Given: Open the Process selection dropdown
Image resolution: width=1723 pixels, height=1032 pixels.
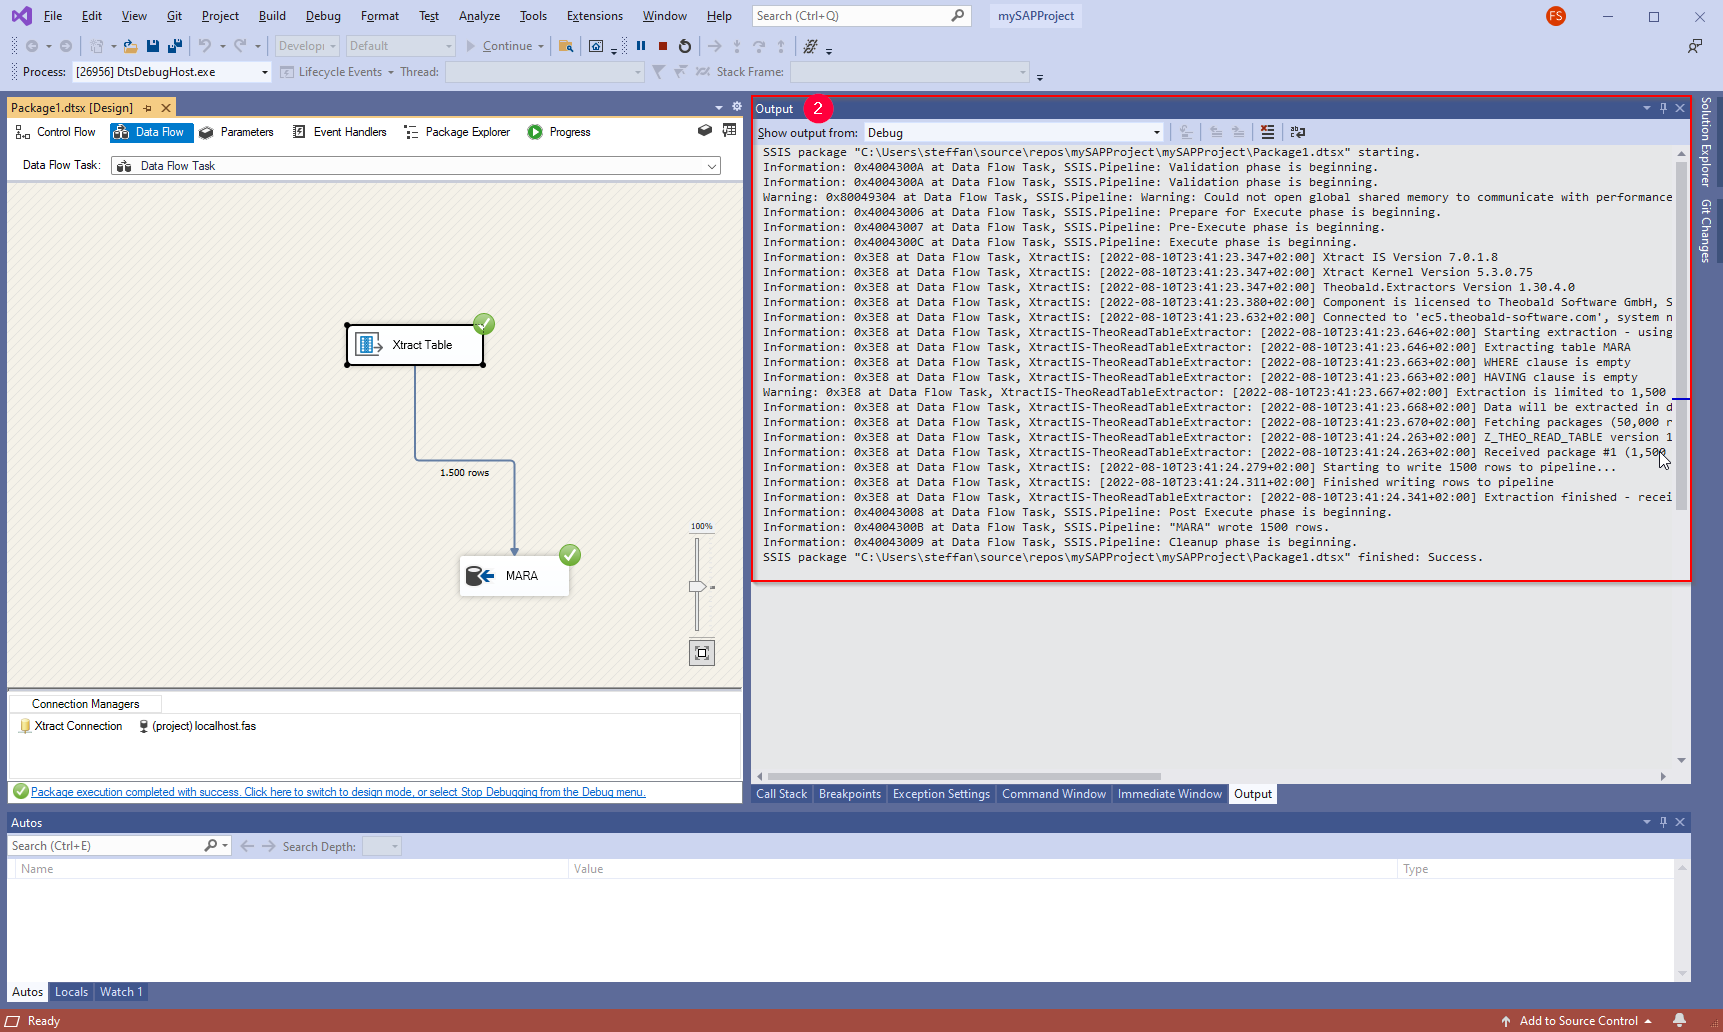Looking at the screenshot, I should click(265, 72).
